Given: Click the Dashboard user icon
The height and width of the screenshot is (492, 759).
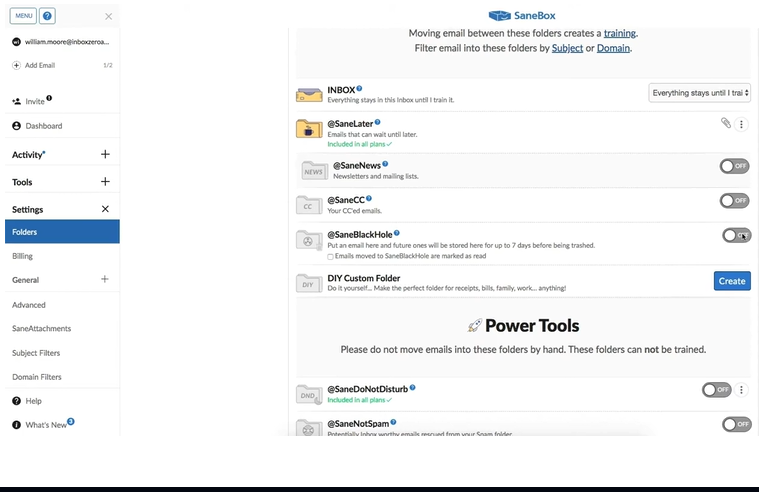Looking at the screenshot, I should tap(16, 126).
